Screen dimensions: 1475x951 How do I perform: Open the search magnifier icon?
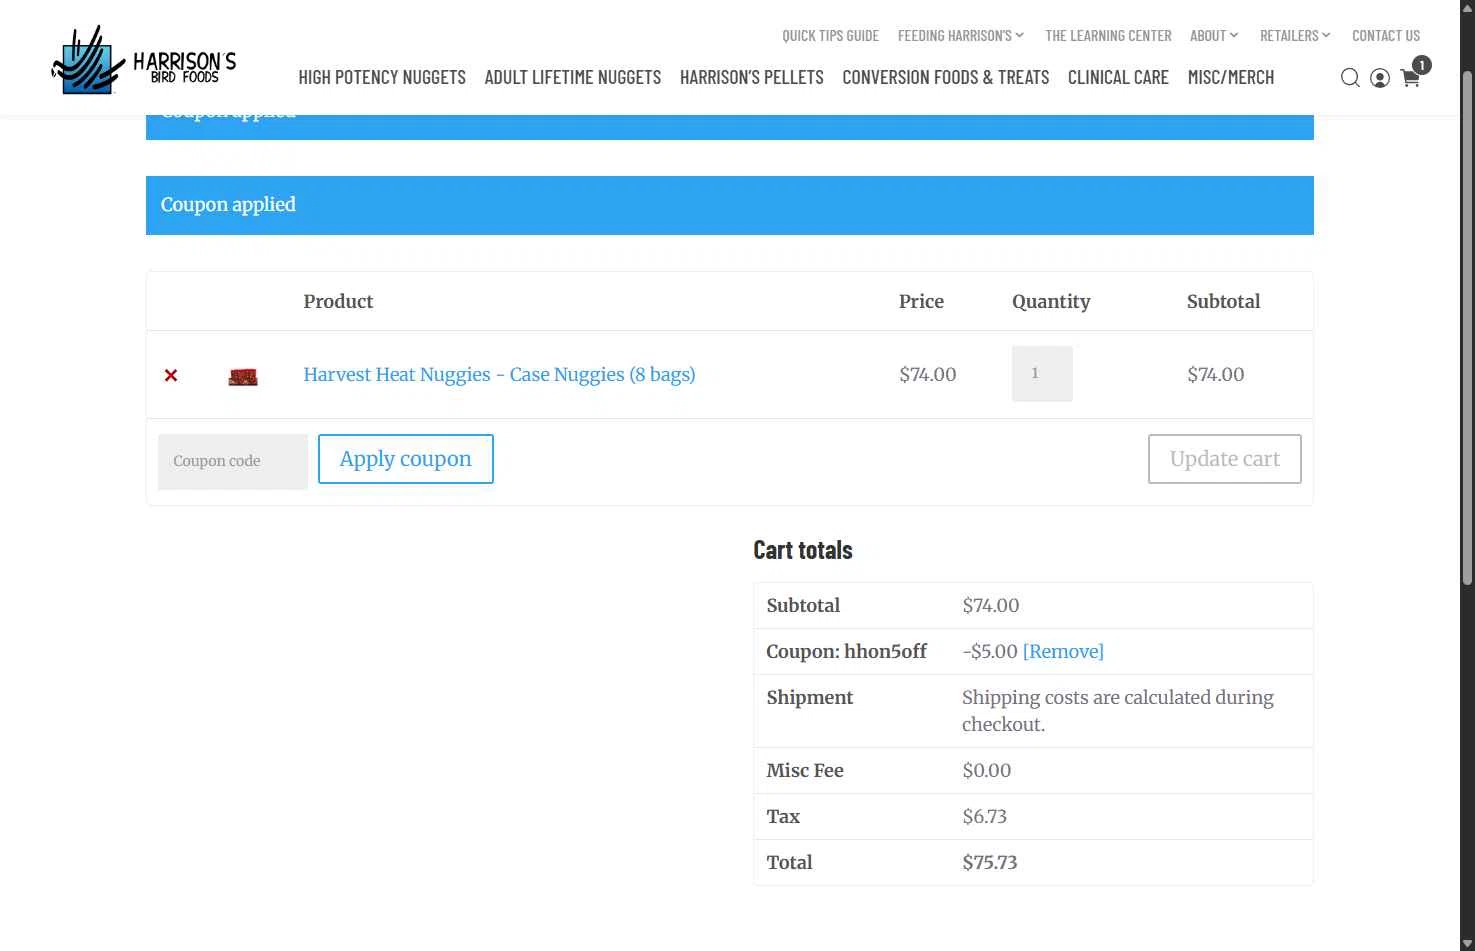[1350, 78]
